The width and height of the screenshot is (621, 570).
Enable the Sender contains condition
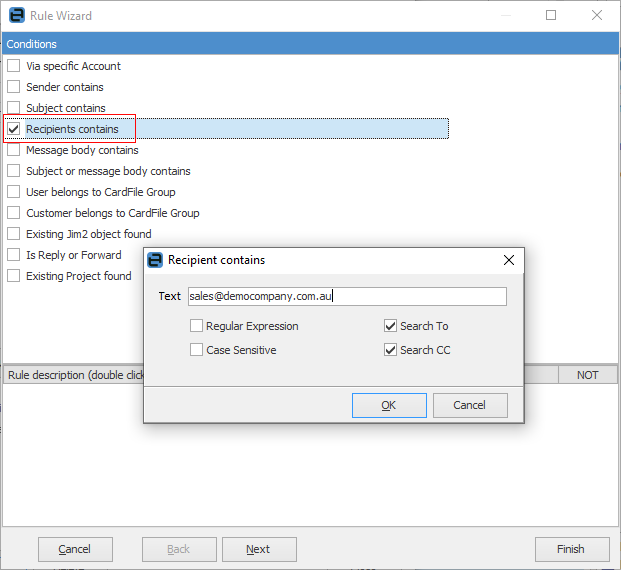[x=13, y=87]
